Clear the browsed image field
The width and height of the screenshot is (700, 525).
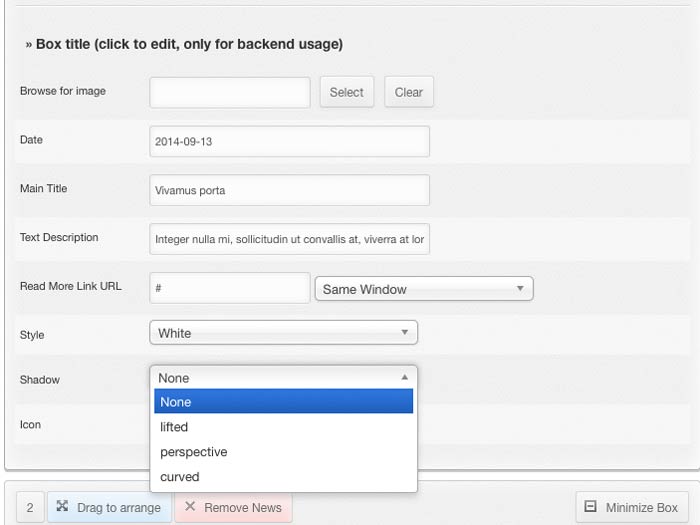(408, 92)
